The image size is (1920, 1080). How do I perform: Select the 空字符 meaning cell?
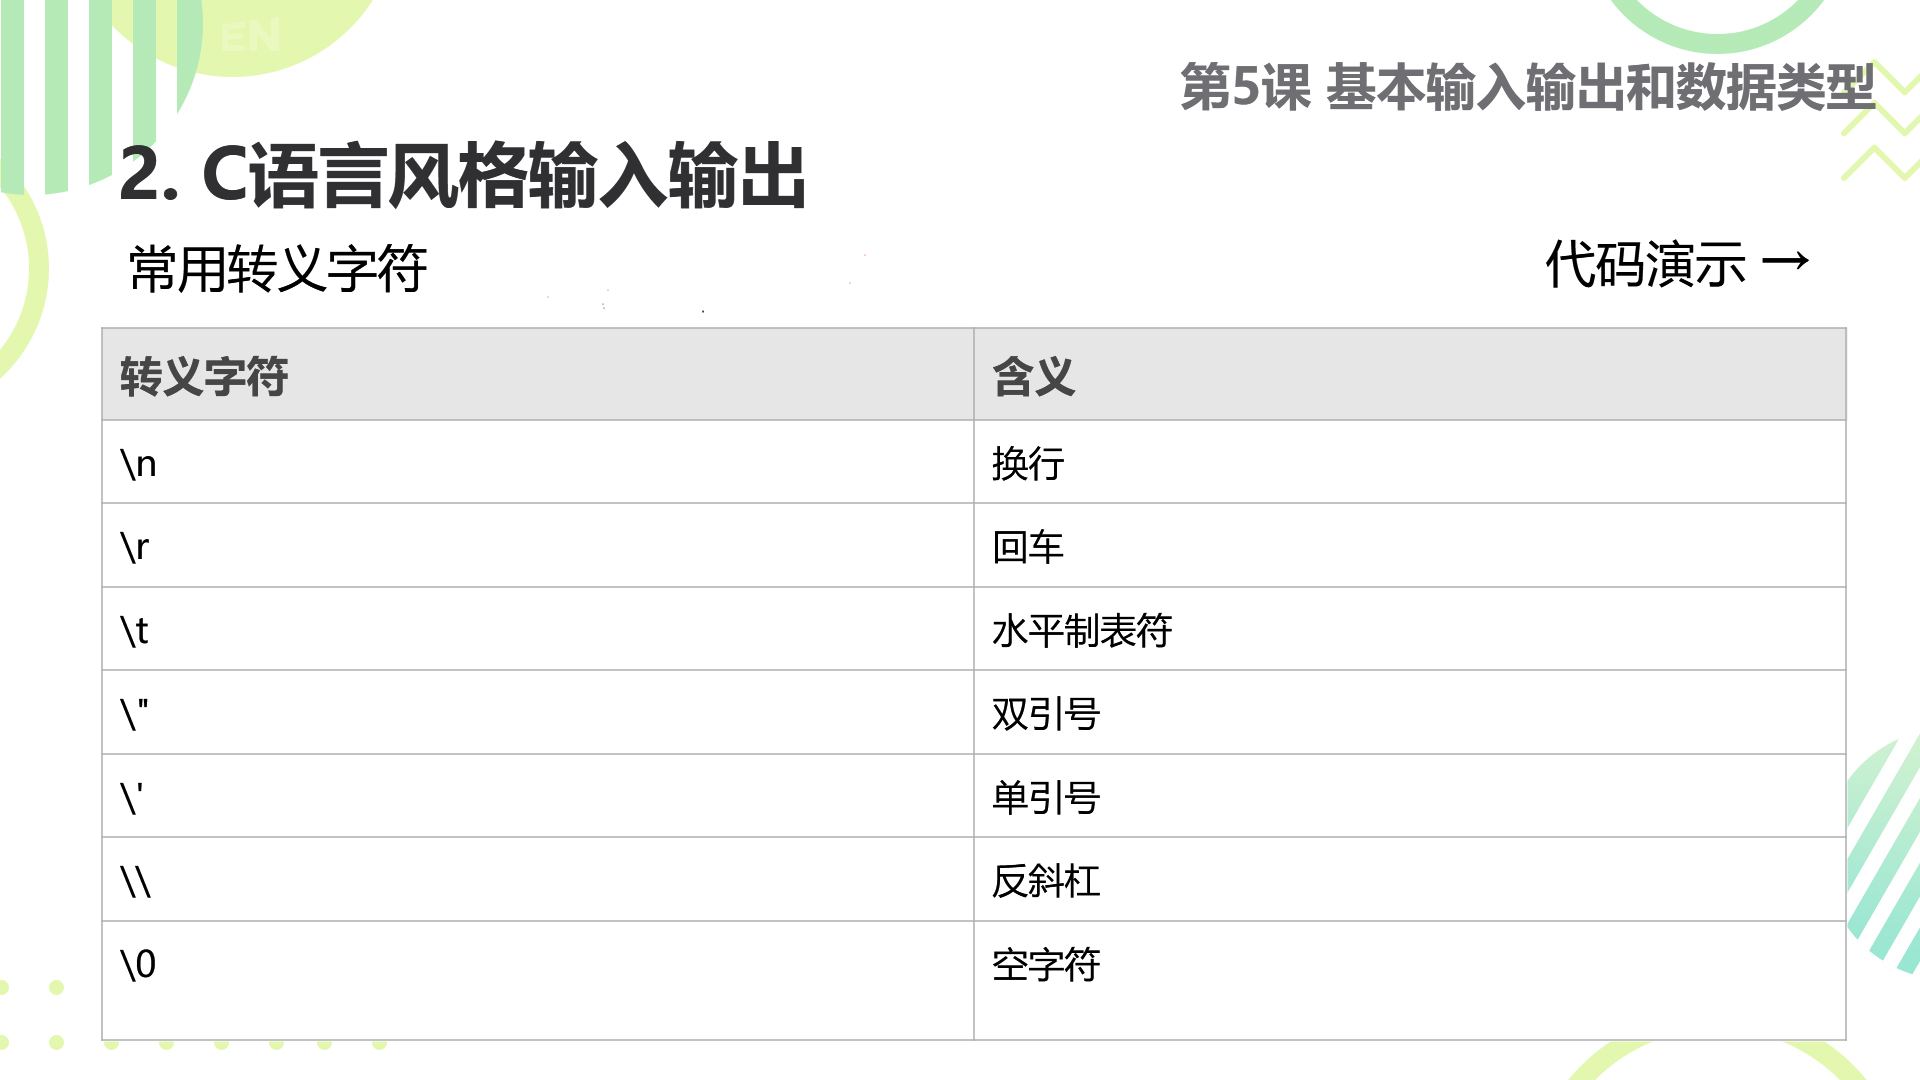coord(1410,980)
